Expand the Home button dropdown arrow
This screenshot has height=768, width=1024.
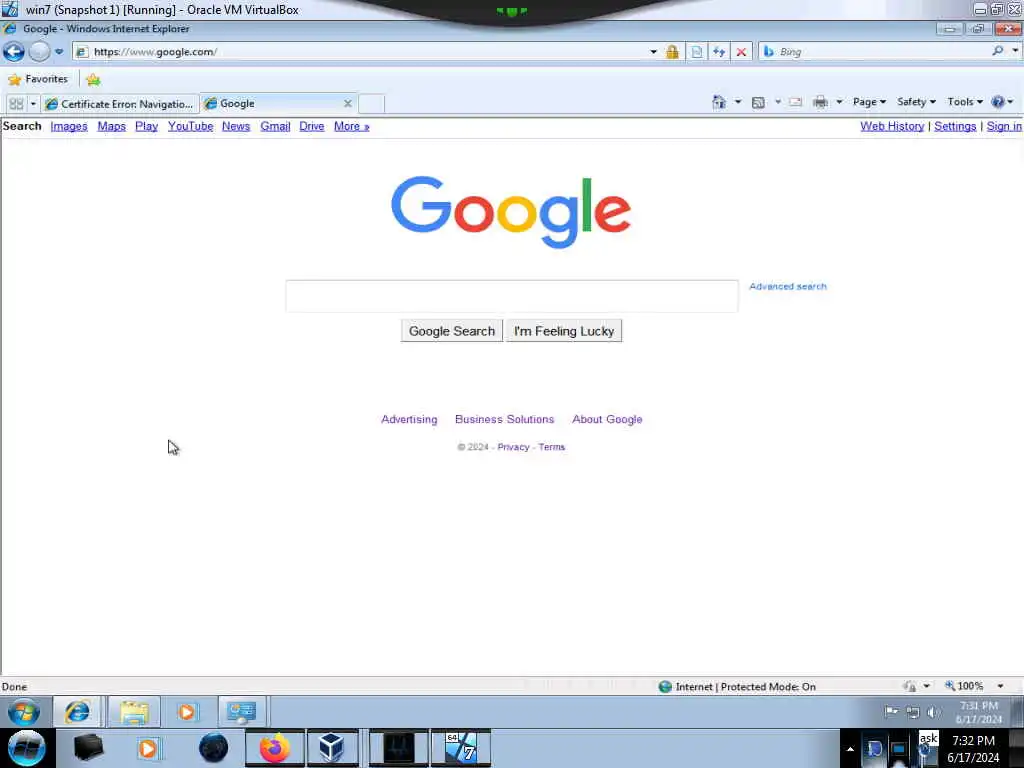click(x=738, y=102)
